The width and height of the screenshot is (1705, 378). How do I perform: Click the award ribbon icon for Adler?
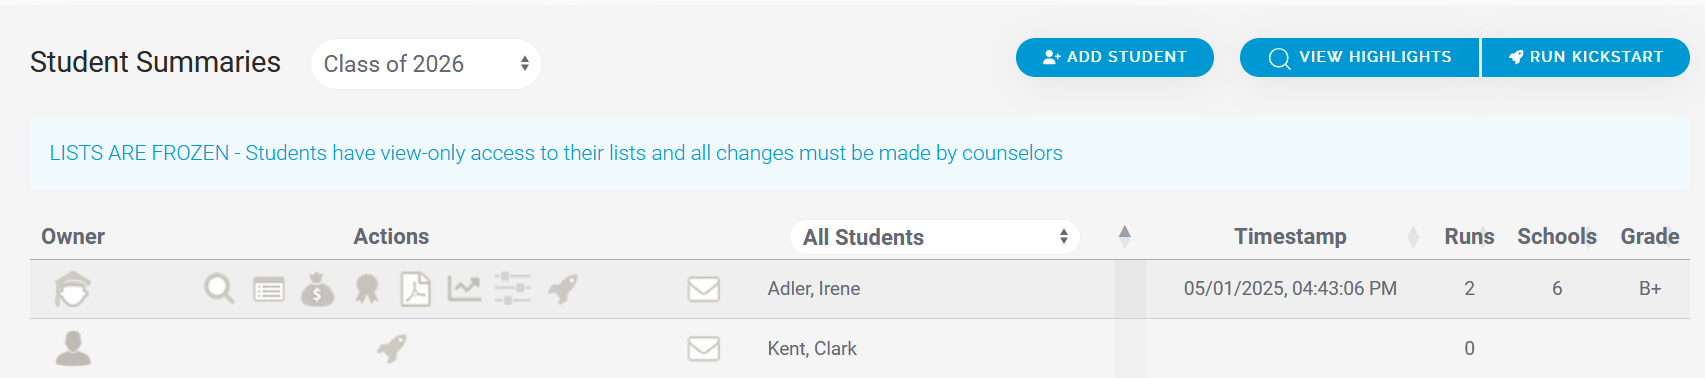tap(367, 289)
